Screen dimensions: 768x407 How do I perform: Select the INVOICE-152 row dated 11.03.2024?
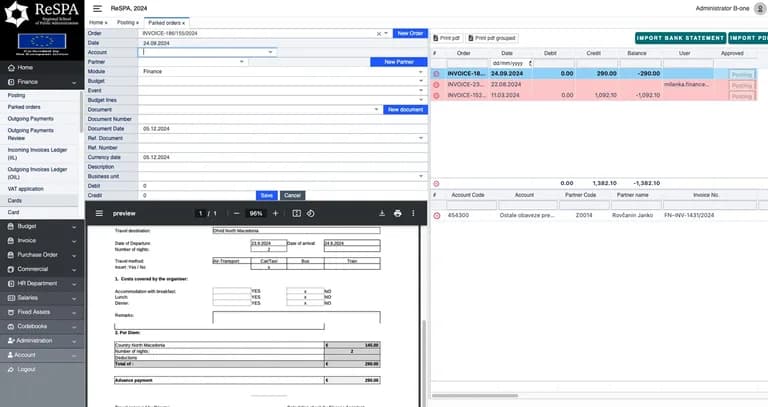[593, 96]
